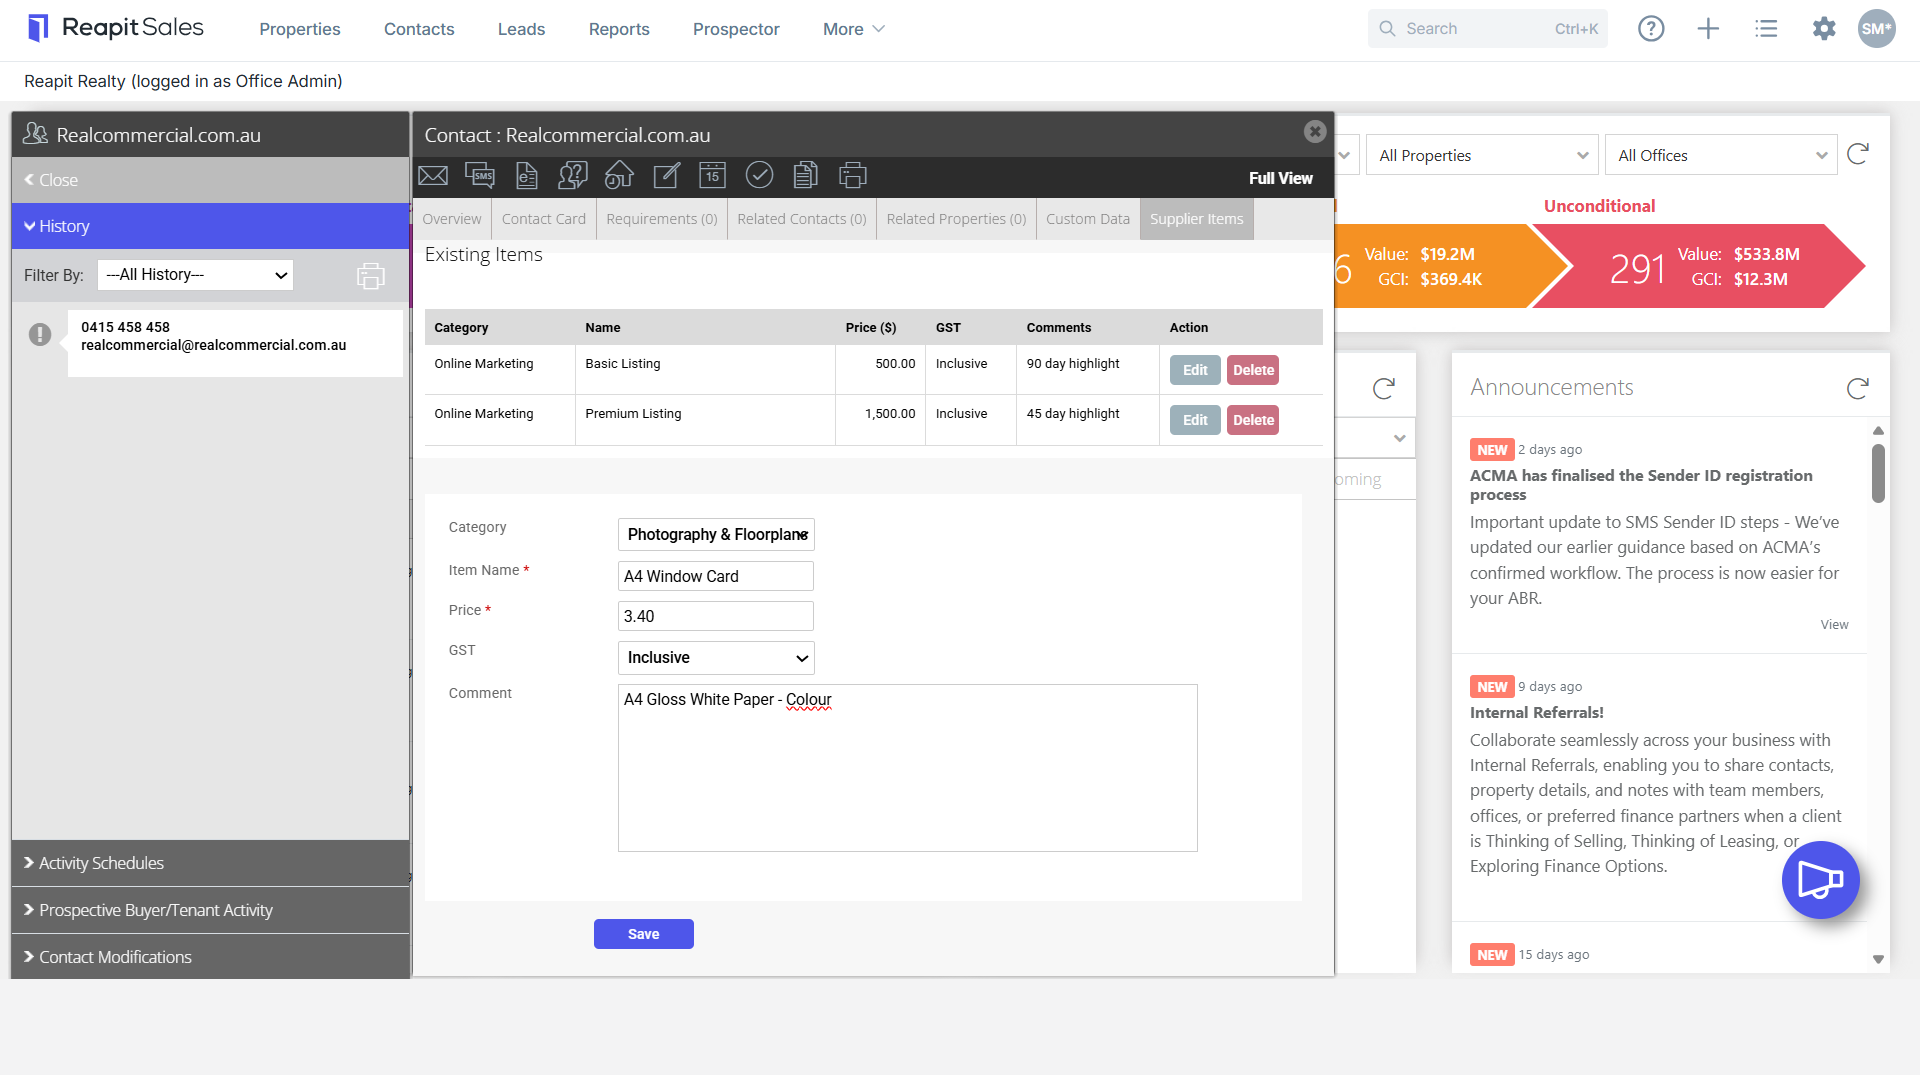Delete the Premium Listing item
Screen dimensions: 1920x1080
[x=1253, y=420]
